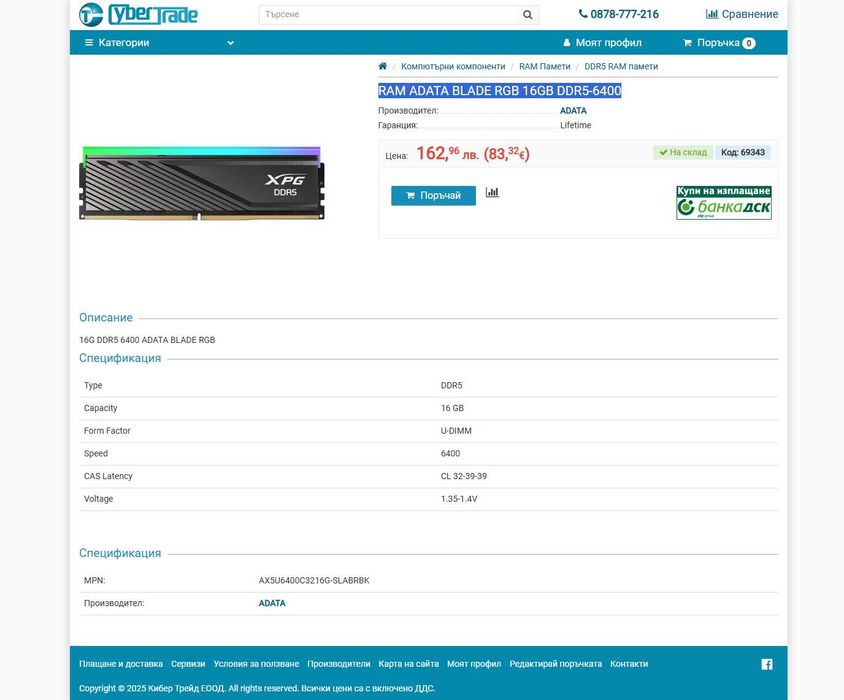844x700 pixels.
Task: Open the ADATA link in MPN table
Action: (x=272, y=603)
